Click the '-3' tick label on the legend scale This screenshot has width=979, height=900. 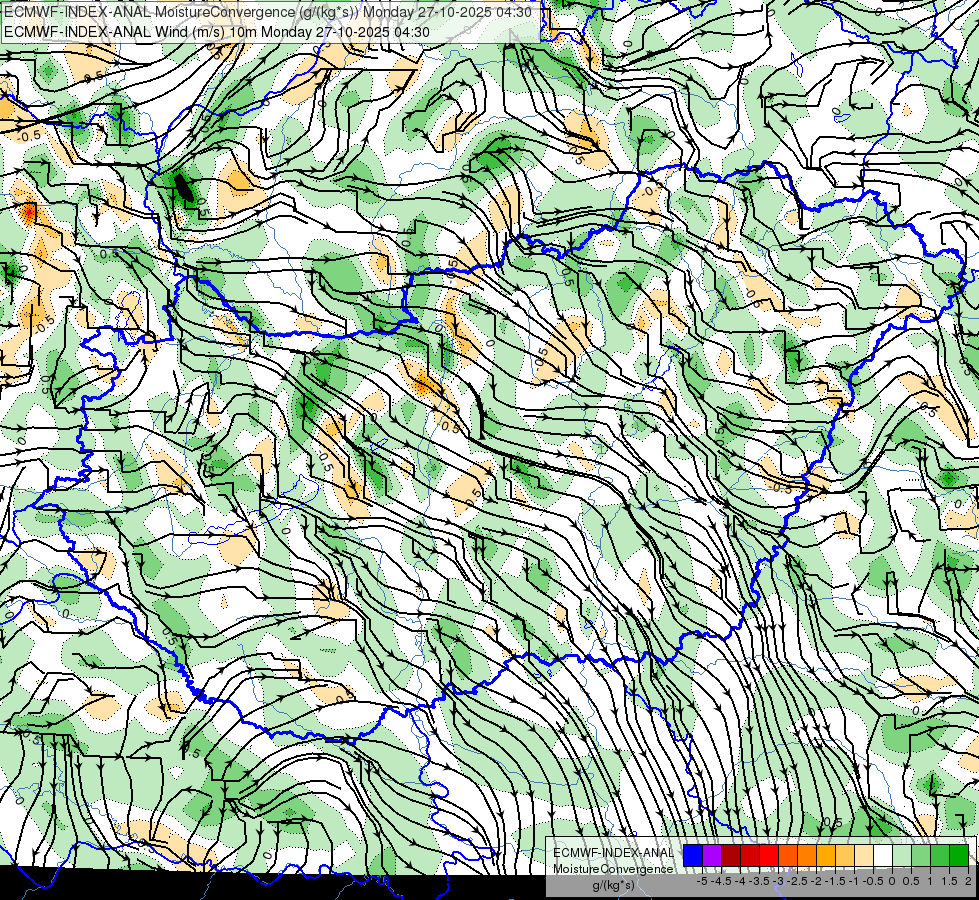[779, 881]
